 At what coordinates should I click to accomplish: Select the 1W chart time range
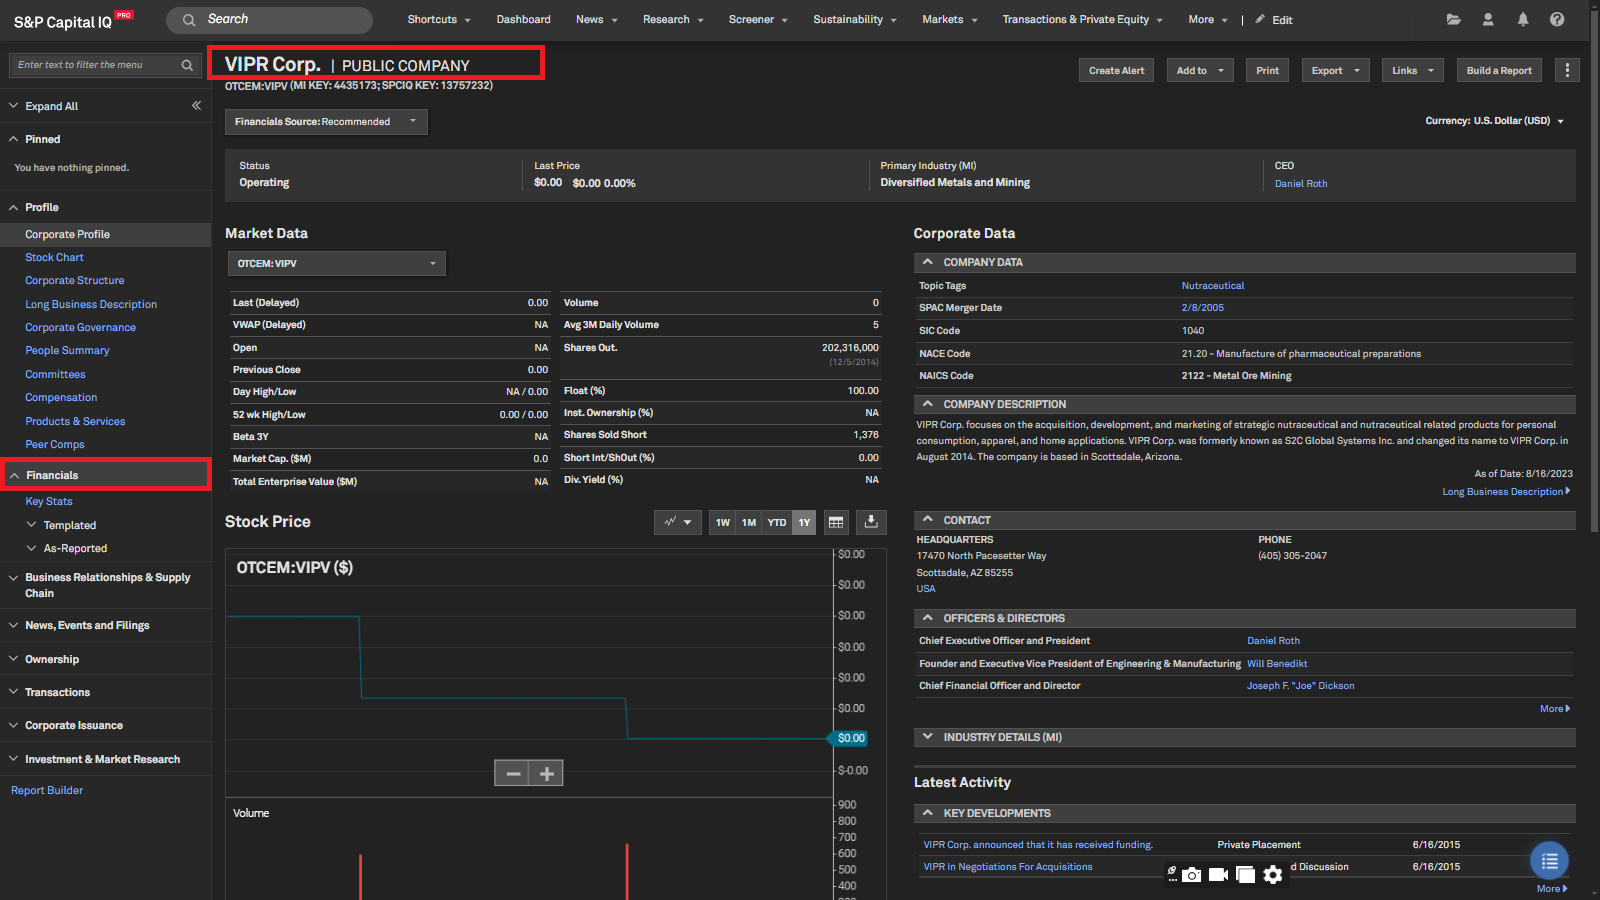[722, 522]
